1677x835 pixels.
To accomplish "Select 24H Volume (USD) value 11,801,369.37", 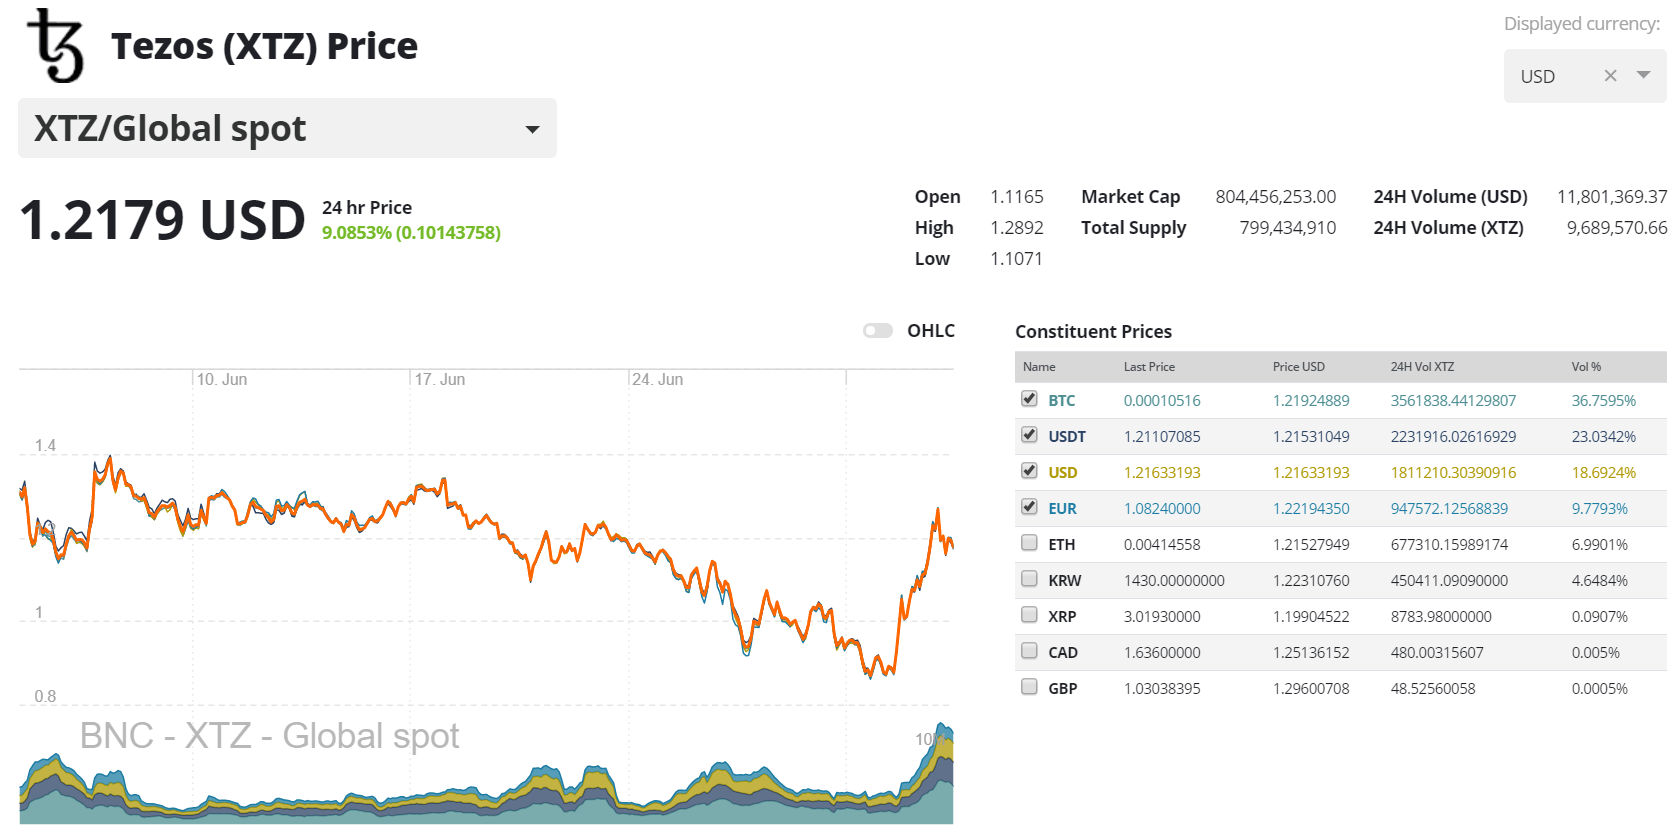I will point(1612,197).
